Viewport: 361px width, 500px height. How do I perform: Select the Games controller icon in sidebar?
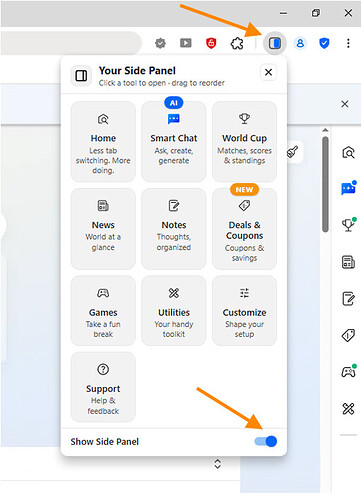coord(348,371)
